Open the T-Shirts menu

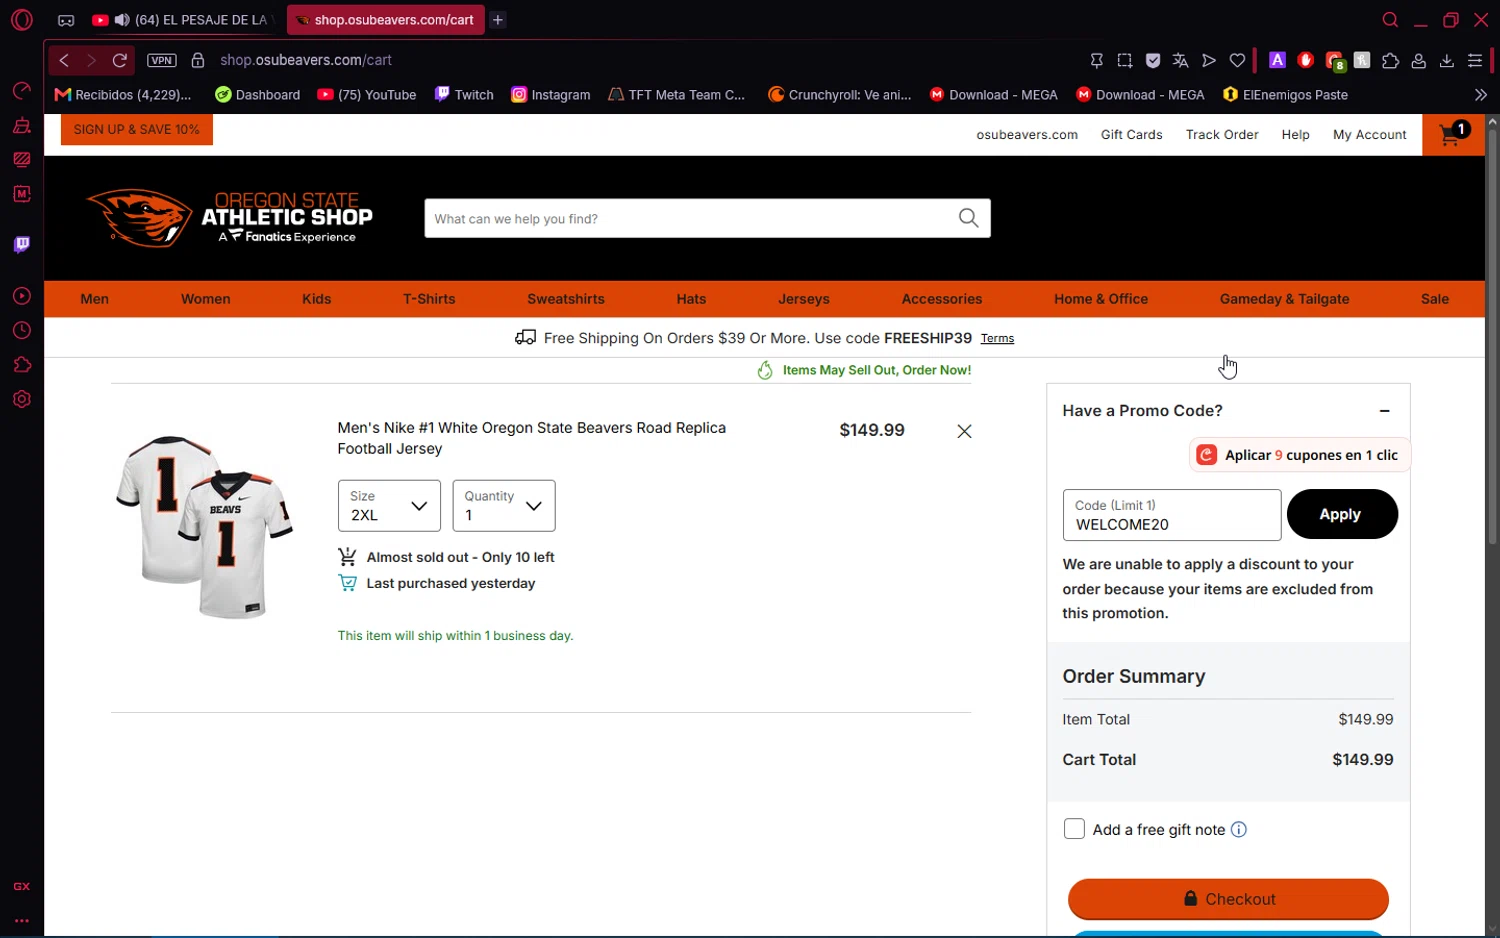pyautogui.click(x=429, y=299)
